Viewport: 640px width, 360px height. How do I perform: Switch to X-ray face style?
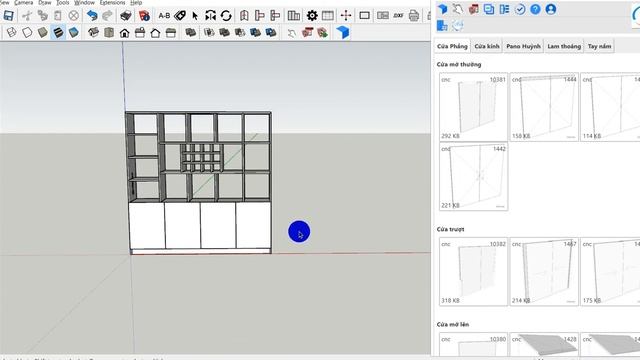coord(11,32)
